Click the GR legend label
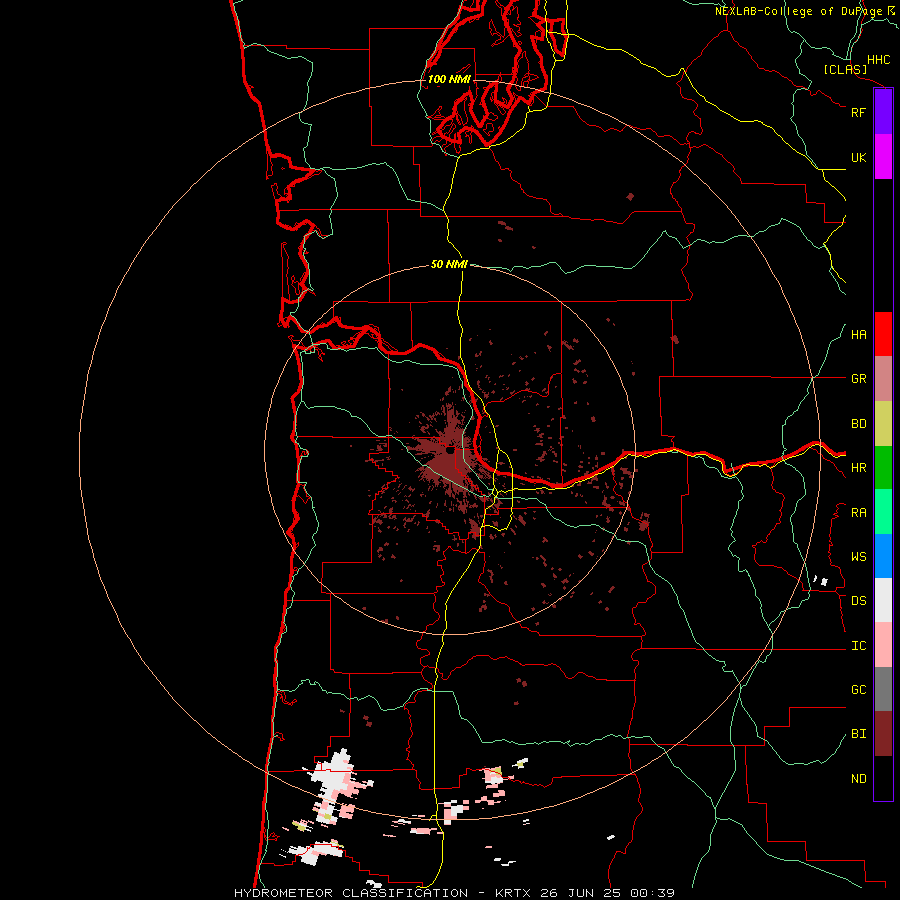This screenshot has width=900, height=900. [x=858, y=379]
